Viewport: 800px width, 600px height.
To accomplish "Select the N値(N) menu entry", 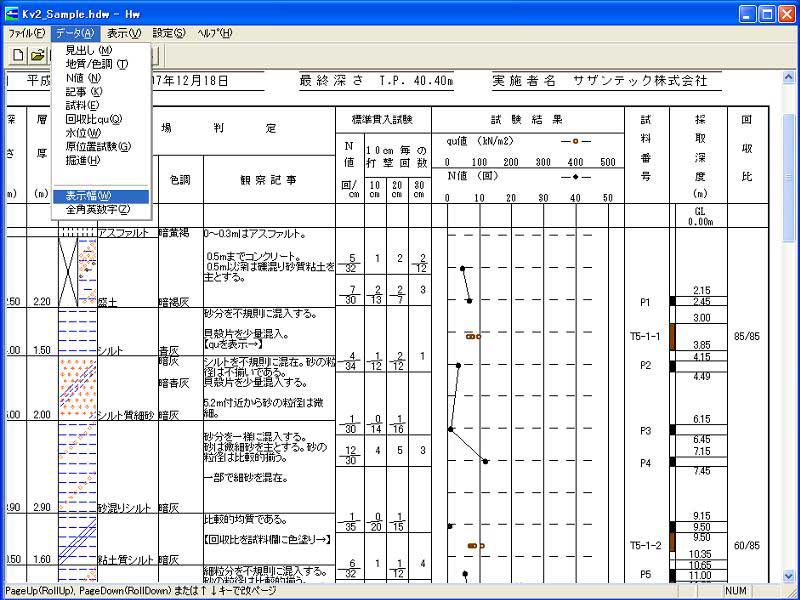I will (x=83, y=78).
